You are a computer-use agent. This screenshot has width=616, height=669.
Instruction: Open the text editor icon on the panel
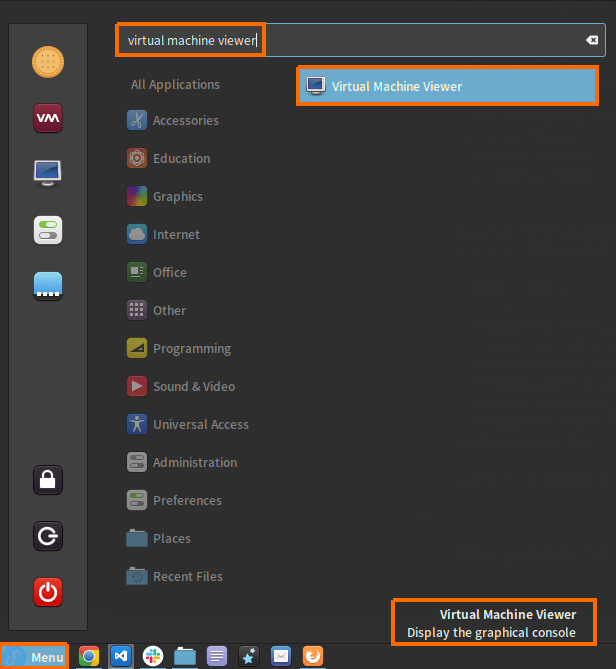point(217,656)
